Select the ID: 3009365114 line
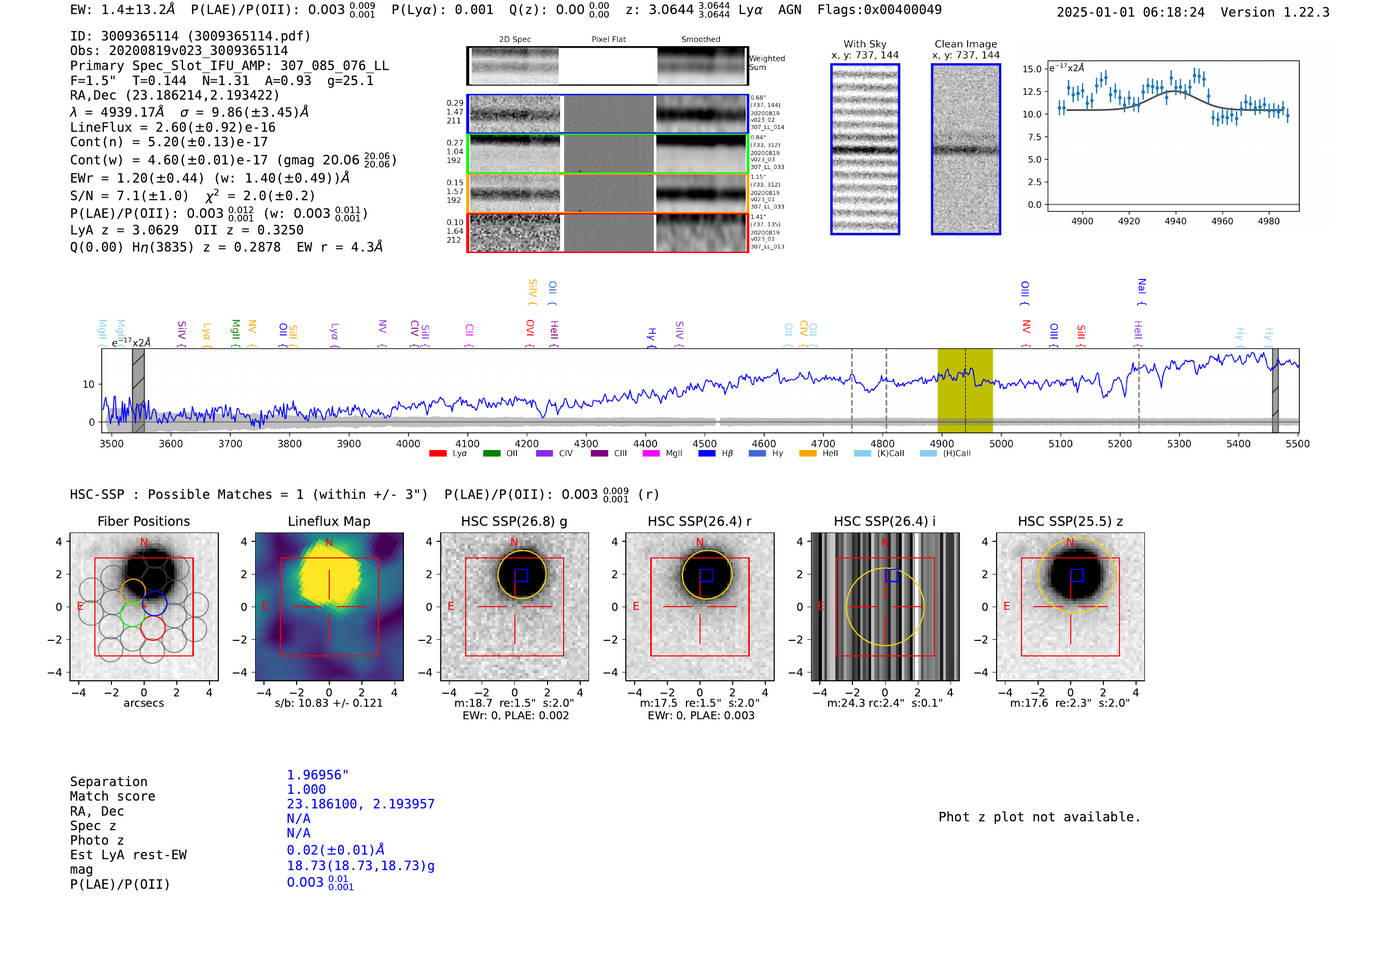Screen dimensions: 1400x953 tap(190, 36)
